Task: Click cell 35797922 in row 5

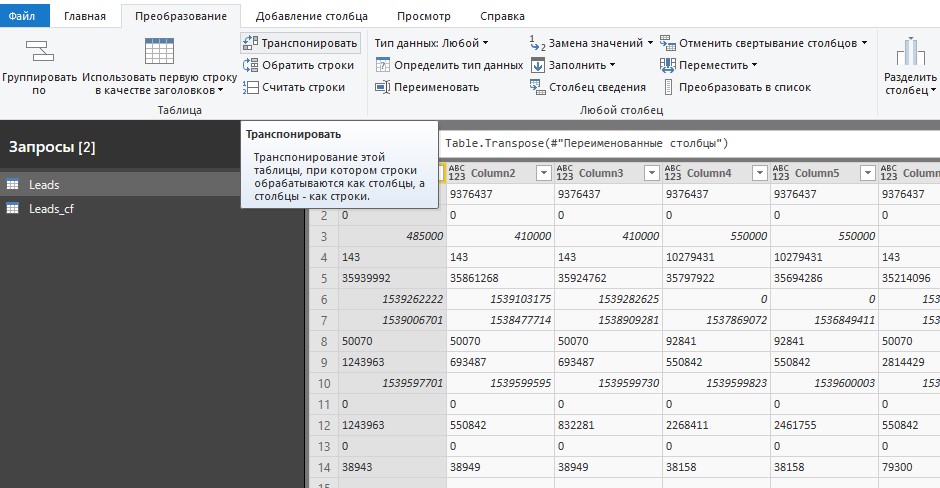Action: (x=716, y=278)
